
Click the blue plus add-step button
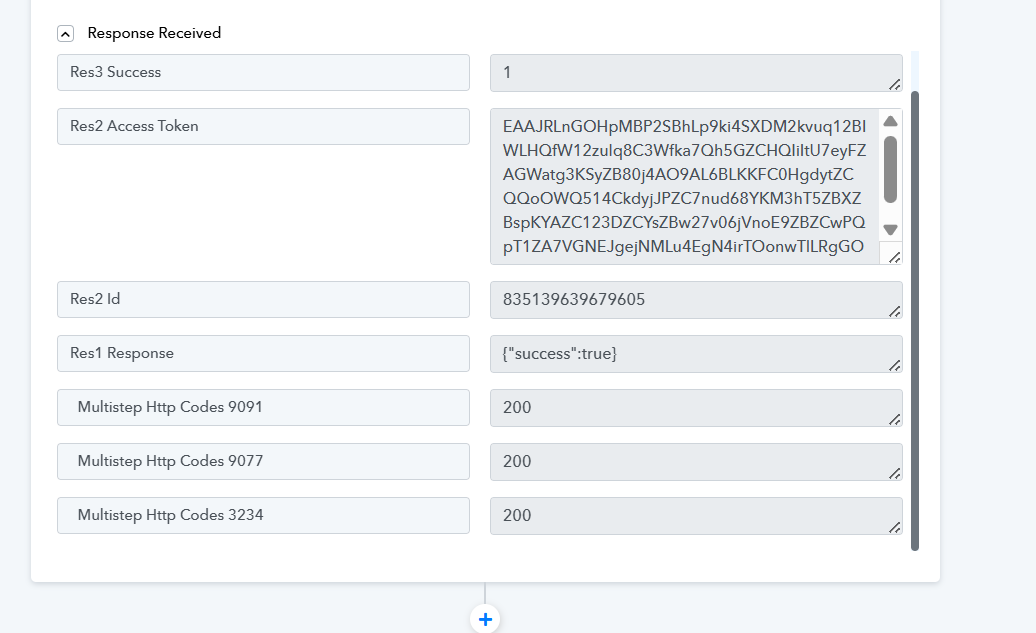coord(485,619)
